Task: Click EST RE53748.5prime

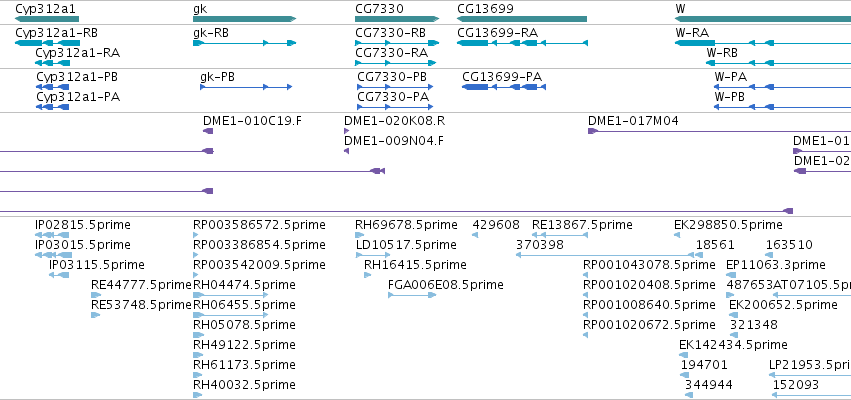Action: pyautogui.click(x=96, y=315)
